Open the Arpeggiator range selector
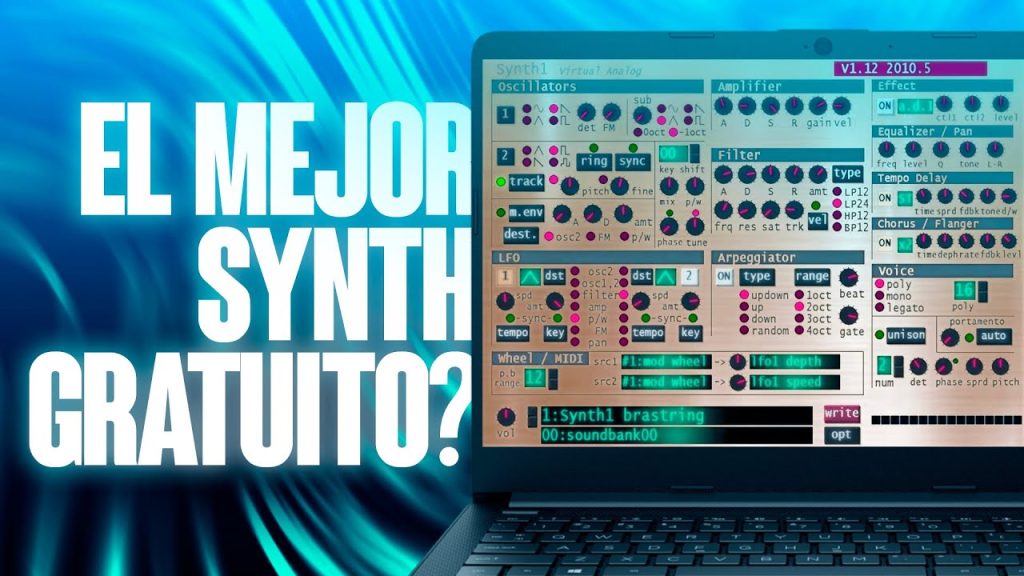The height and width of the screenshot is (576, 1024). click(x=812, y=276)
